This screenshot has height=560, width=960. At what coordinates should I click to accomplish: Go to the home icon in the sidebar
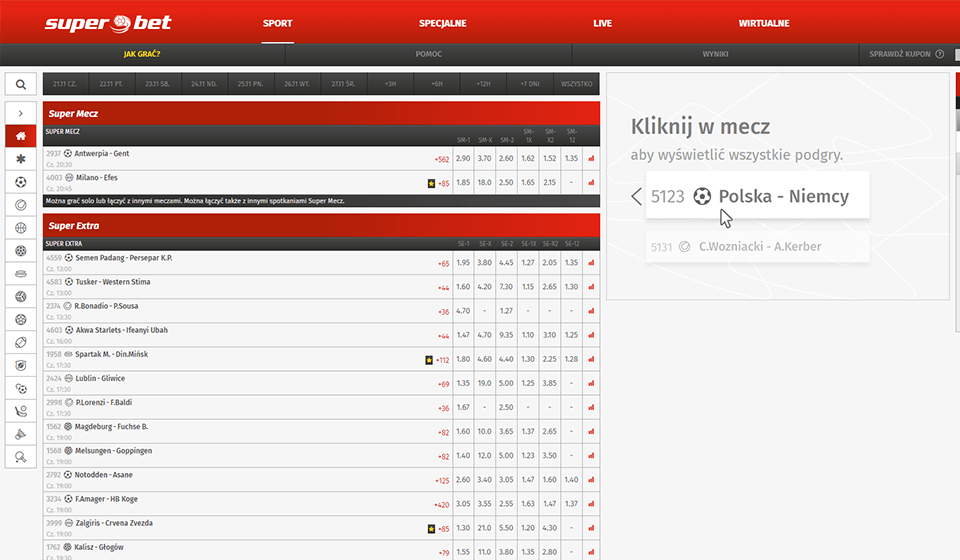click(21, 136)
